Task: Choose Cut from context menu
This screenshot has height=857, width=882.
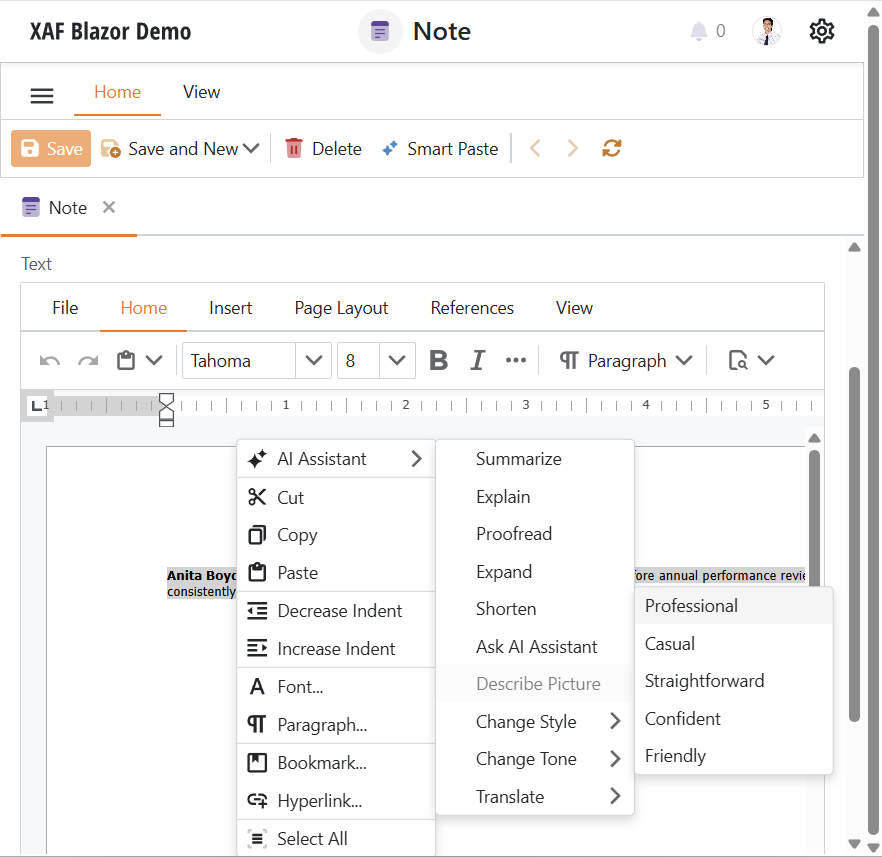Action: (x=336, y=497)
